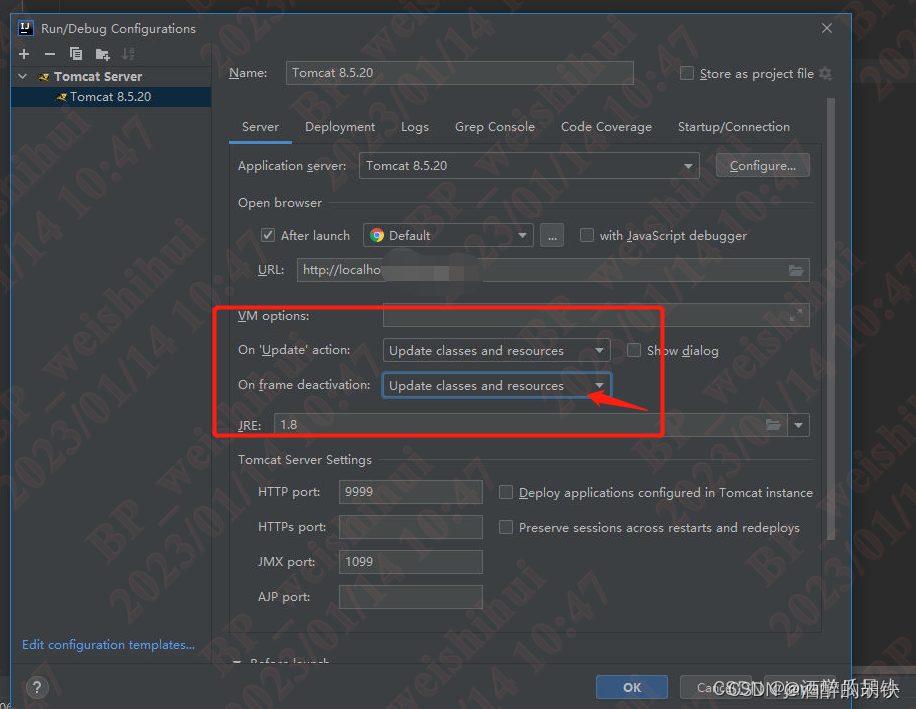The width and height of the screenshot is (916, 709).
Task: Click the Configure... button
Action: click(762, 166)
